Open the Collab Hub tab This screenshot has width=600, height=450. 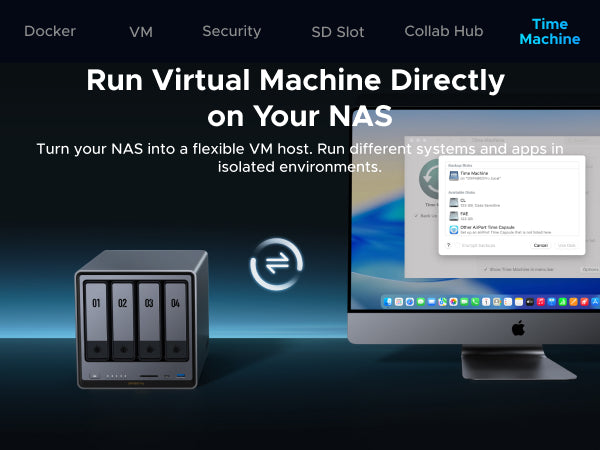[x=443, y=31]
